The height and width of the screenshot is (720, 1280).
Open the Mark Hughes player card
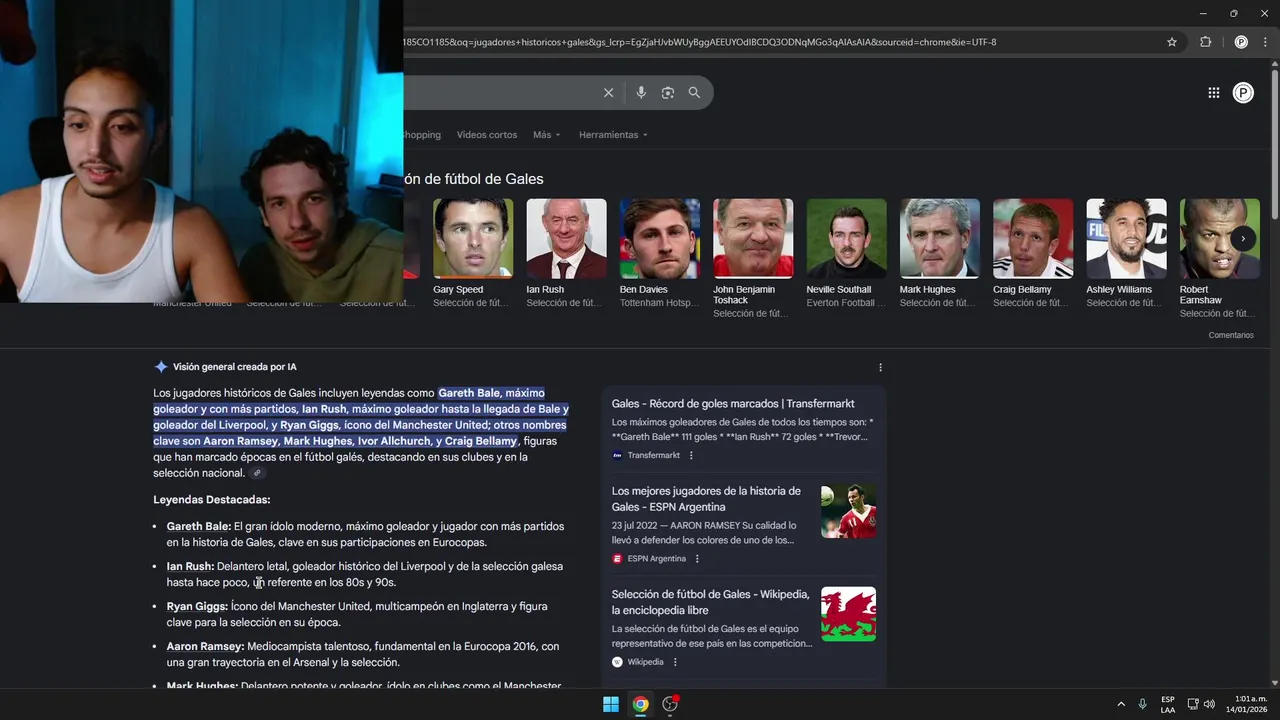tap(940, 253)
